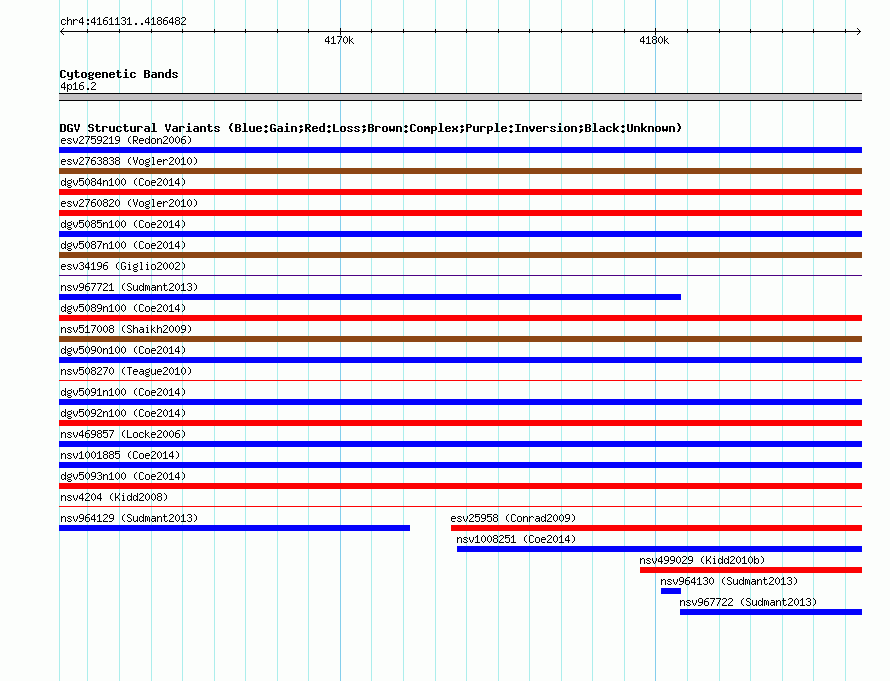The width and height of the screenshot is (890, 681).
Task: Select the nsv508270 (Teague2010) label
Action: tap(125, 371)
